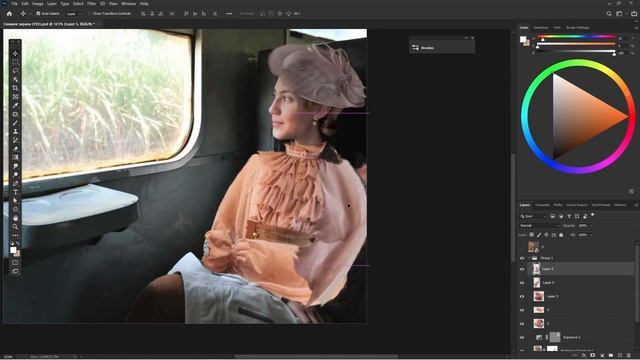This screenshot has height=360, width=640.
Task: Select the Eraser tool
Action: (x=15, y=149)
